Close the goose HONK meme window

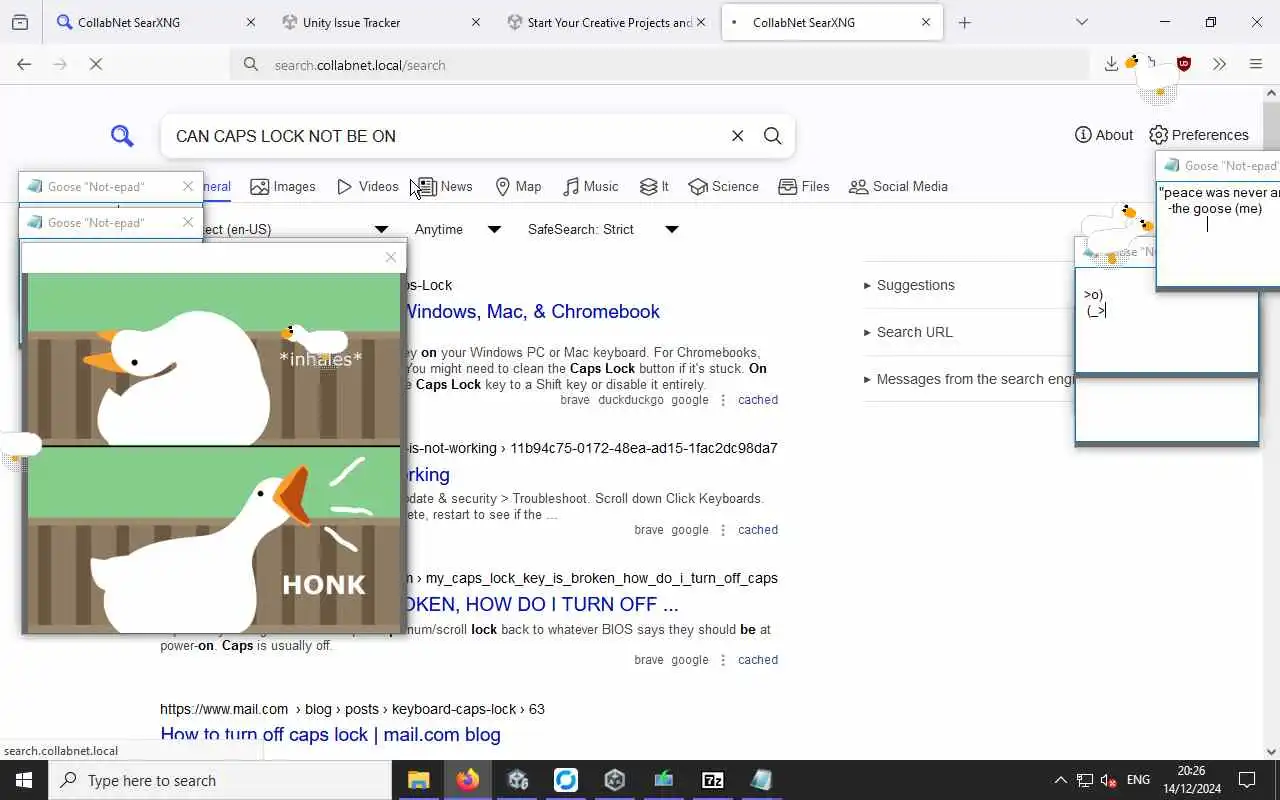point(390,257)
